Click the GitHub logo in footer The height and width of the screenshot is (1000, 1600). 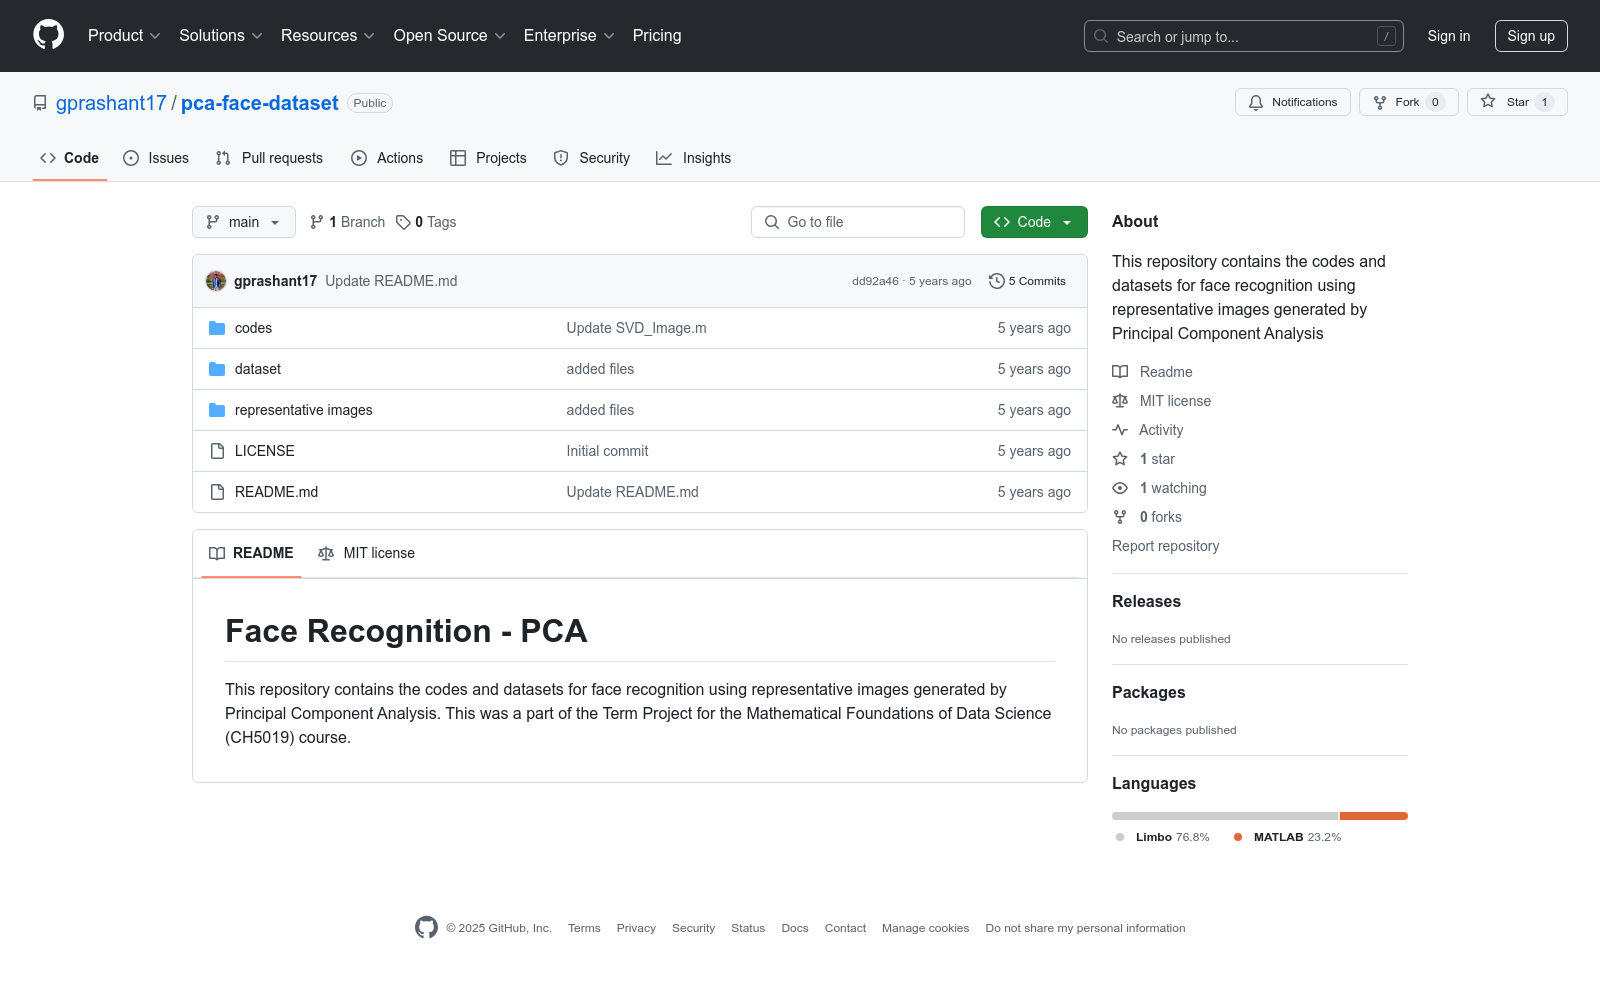426,928
